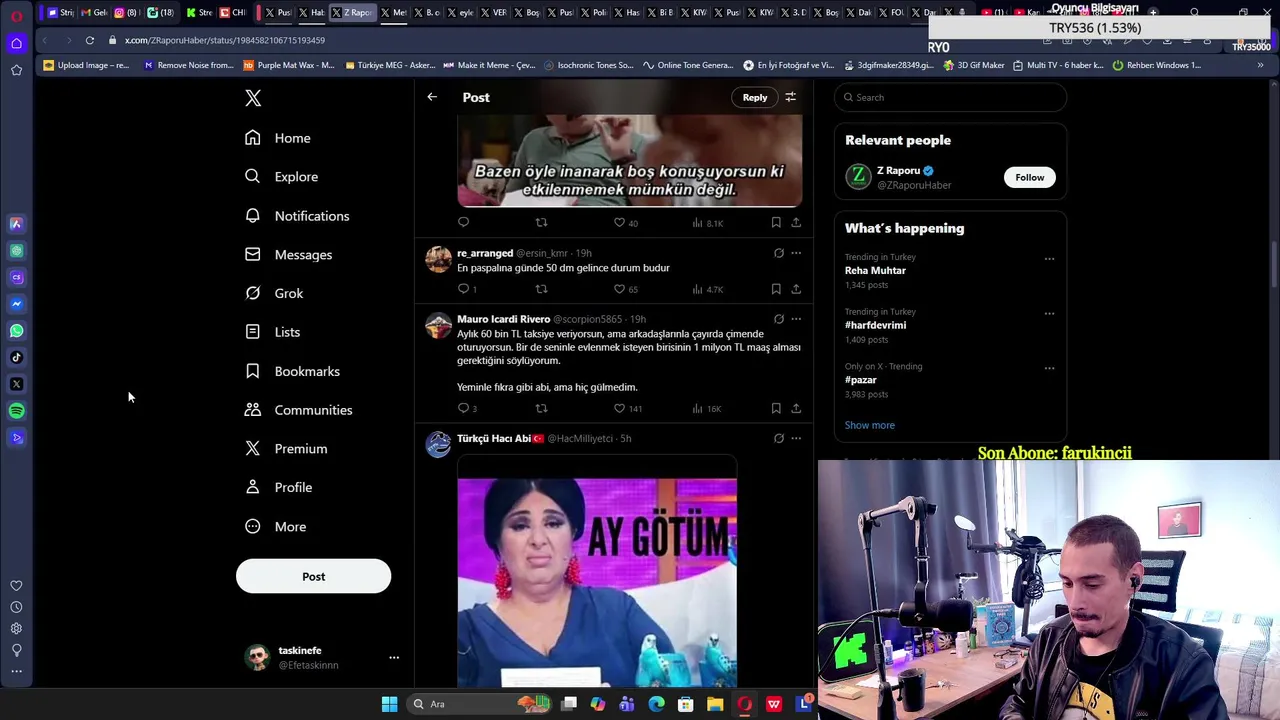Click the Reply button in header

pos(755,97)
